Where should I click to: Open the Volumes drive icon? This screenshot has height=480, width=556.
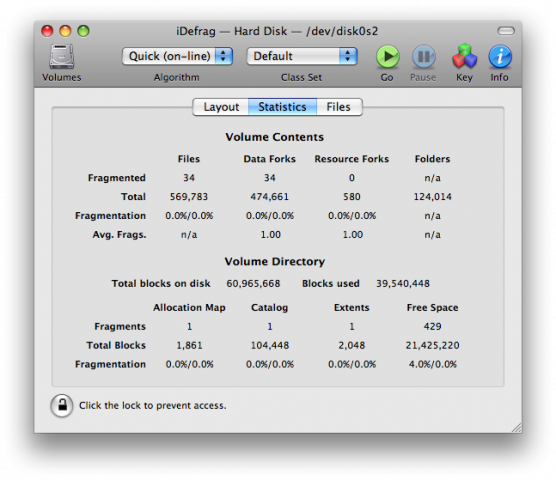tap(62, 56)
